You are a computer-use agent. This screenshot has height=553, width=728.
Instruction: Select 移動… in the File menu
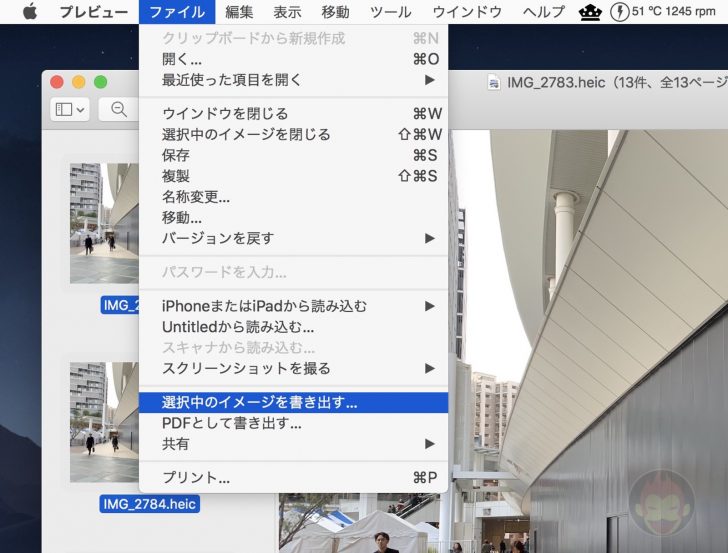[293, 217]
